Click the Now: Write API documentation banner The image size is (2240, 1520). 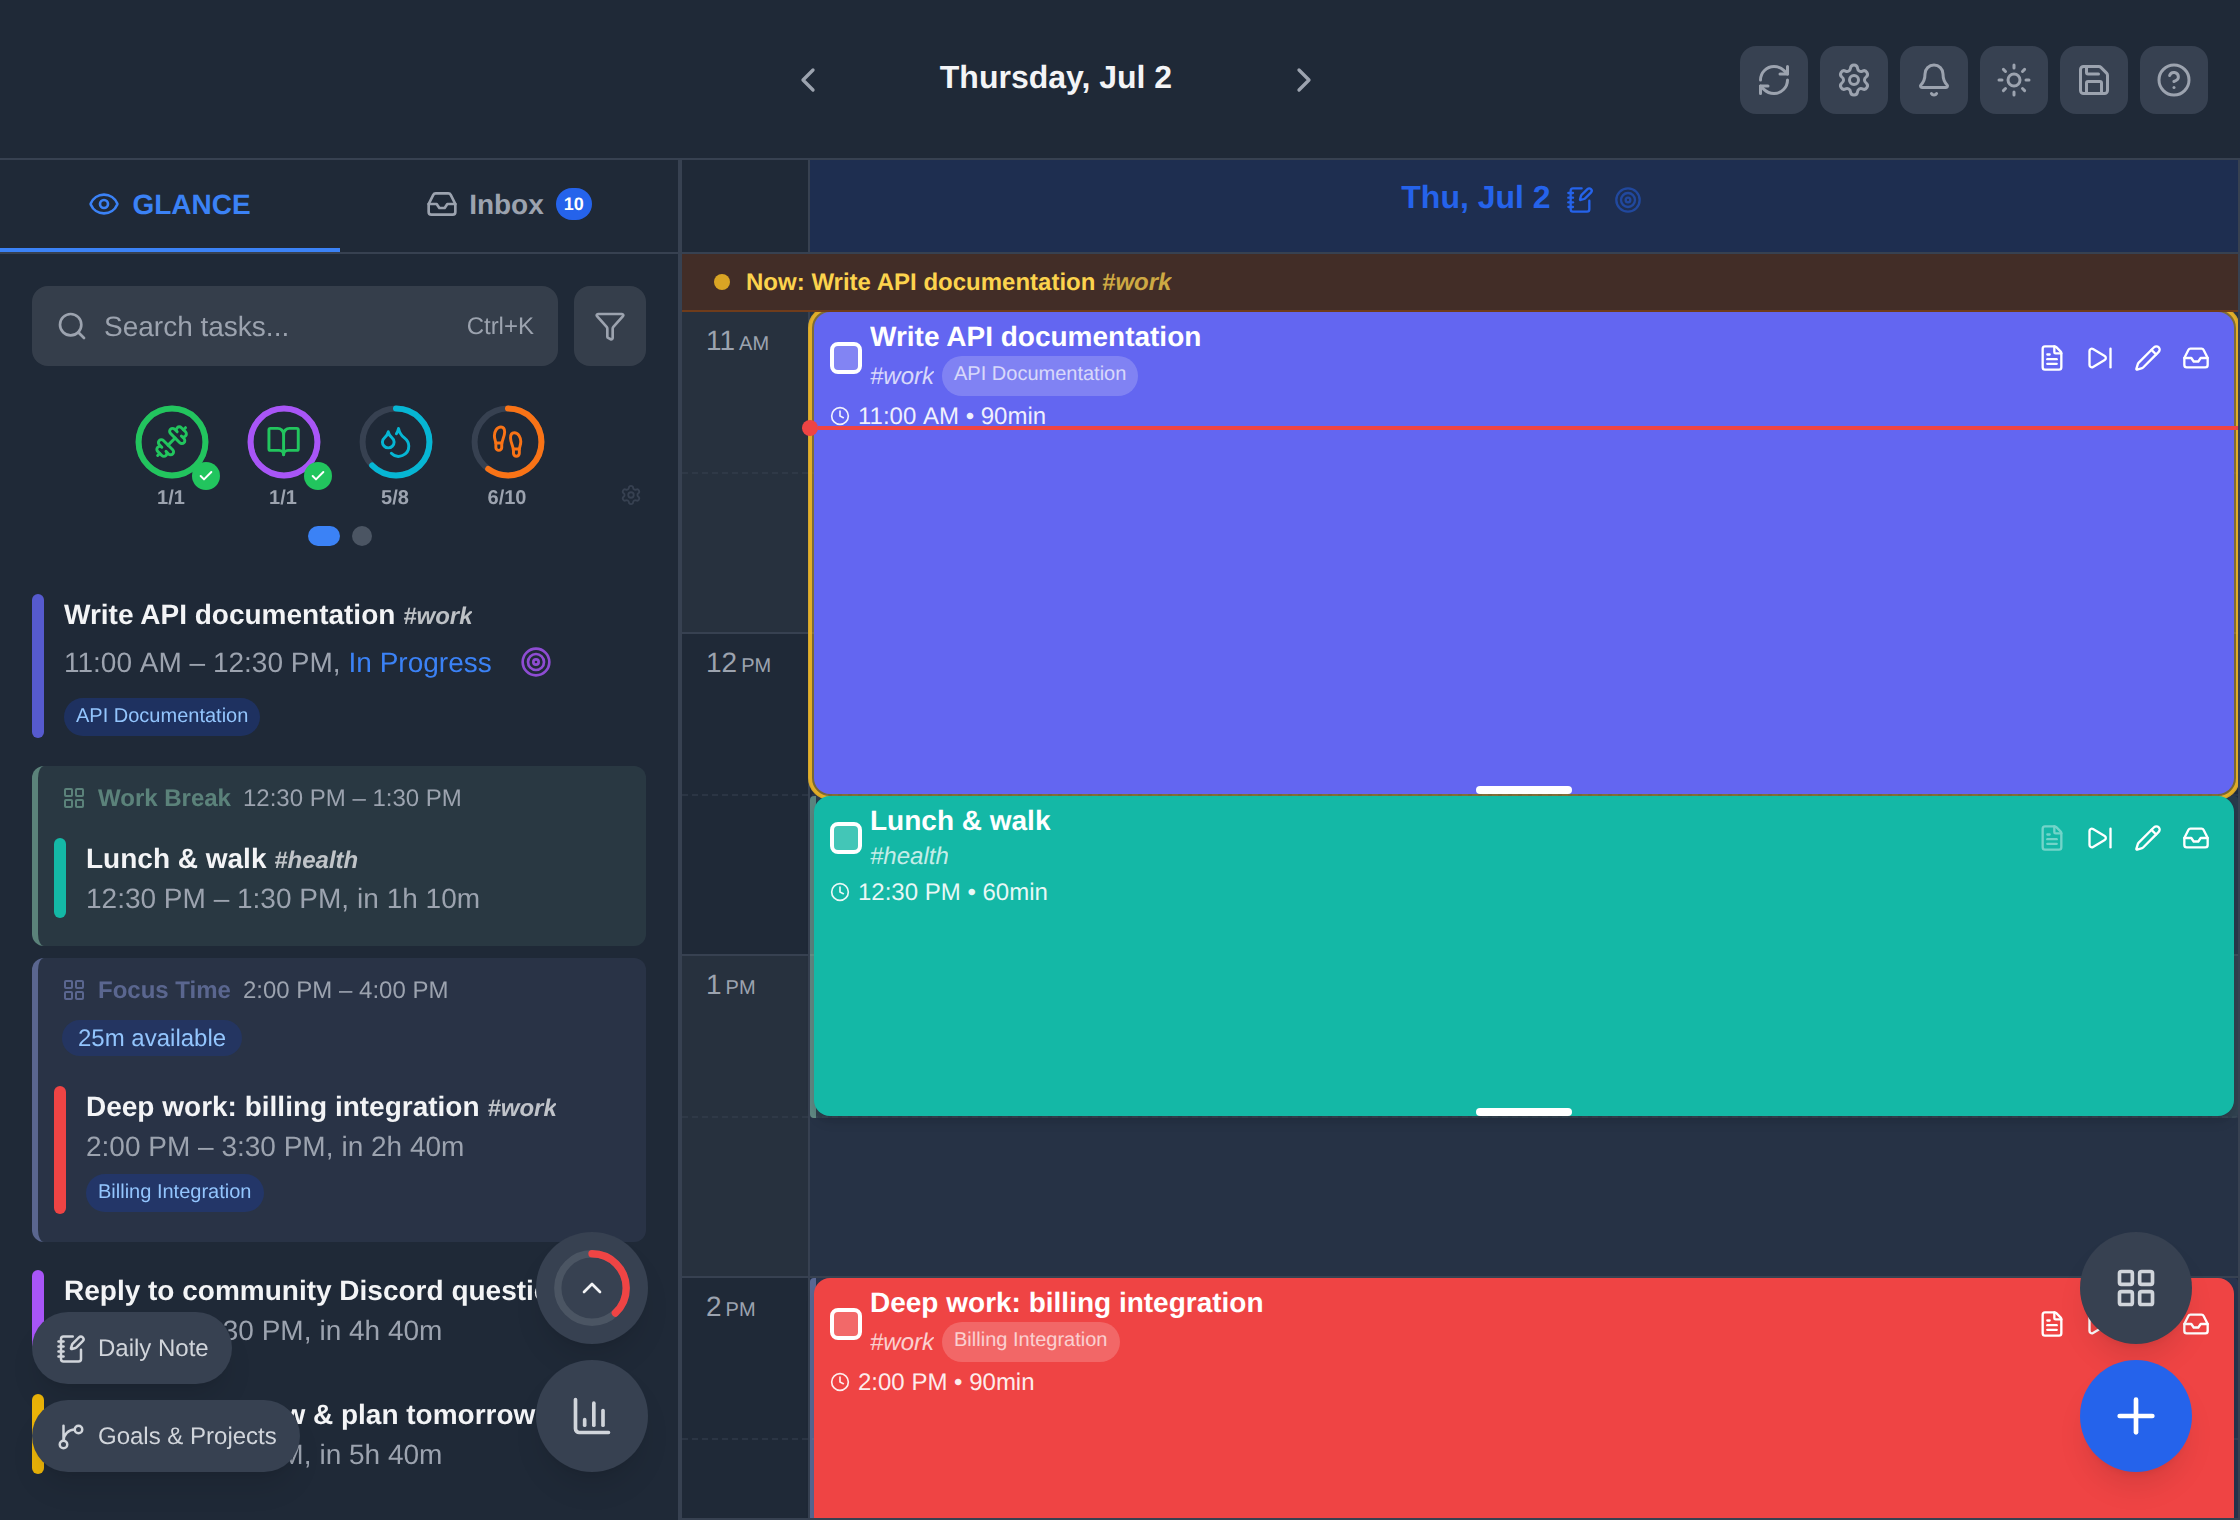1459,282
